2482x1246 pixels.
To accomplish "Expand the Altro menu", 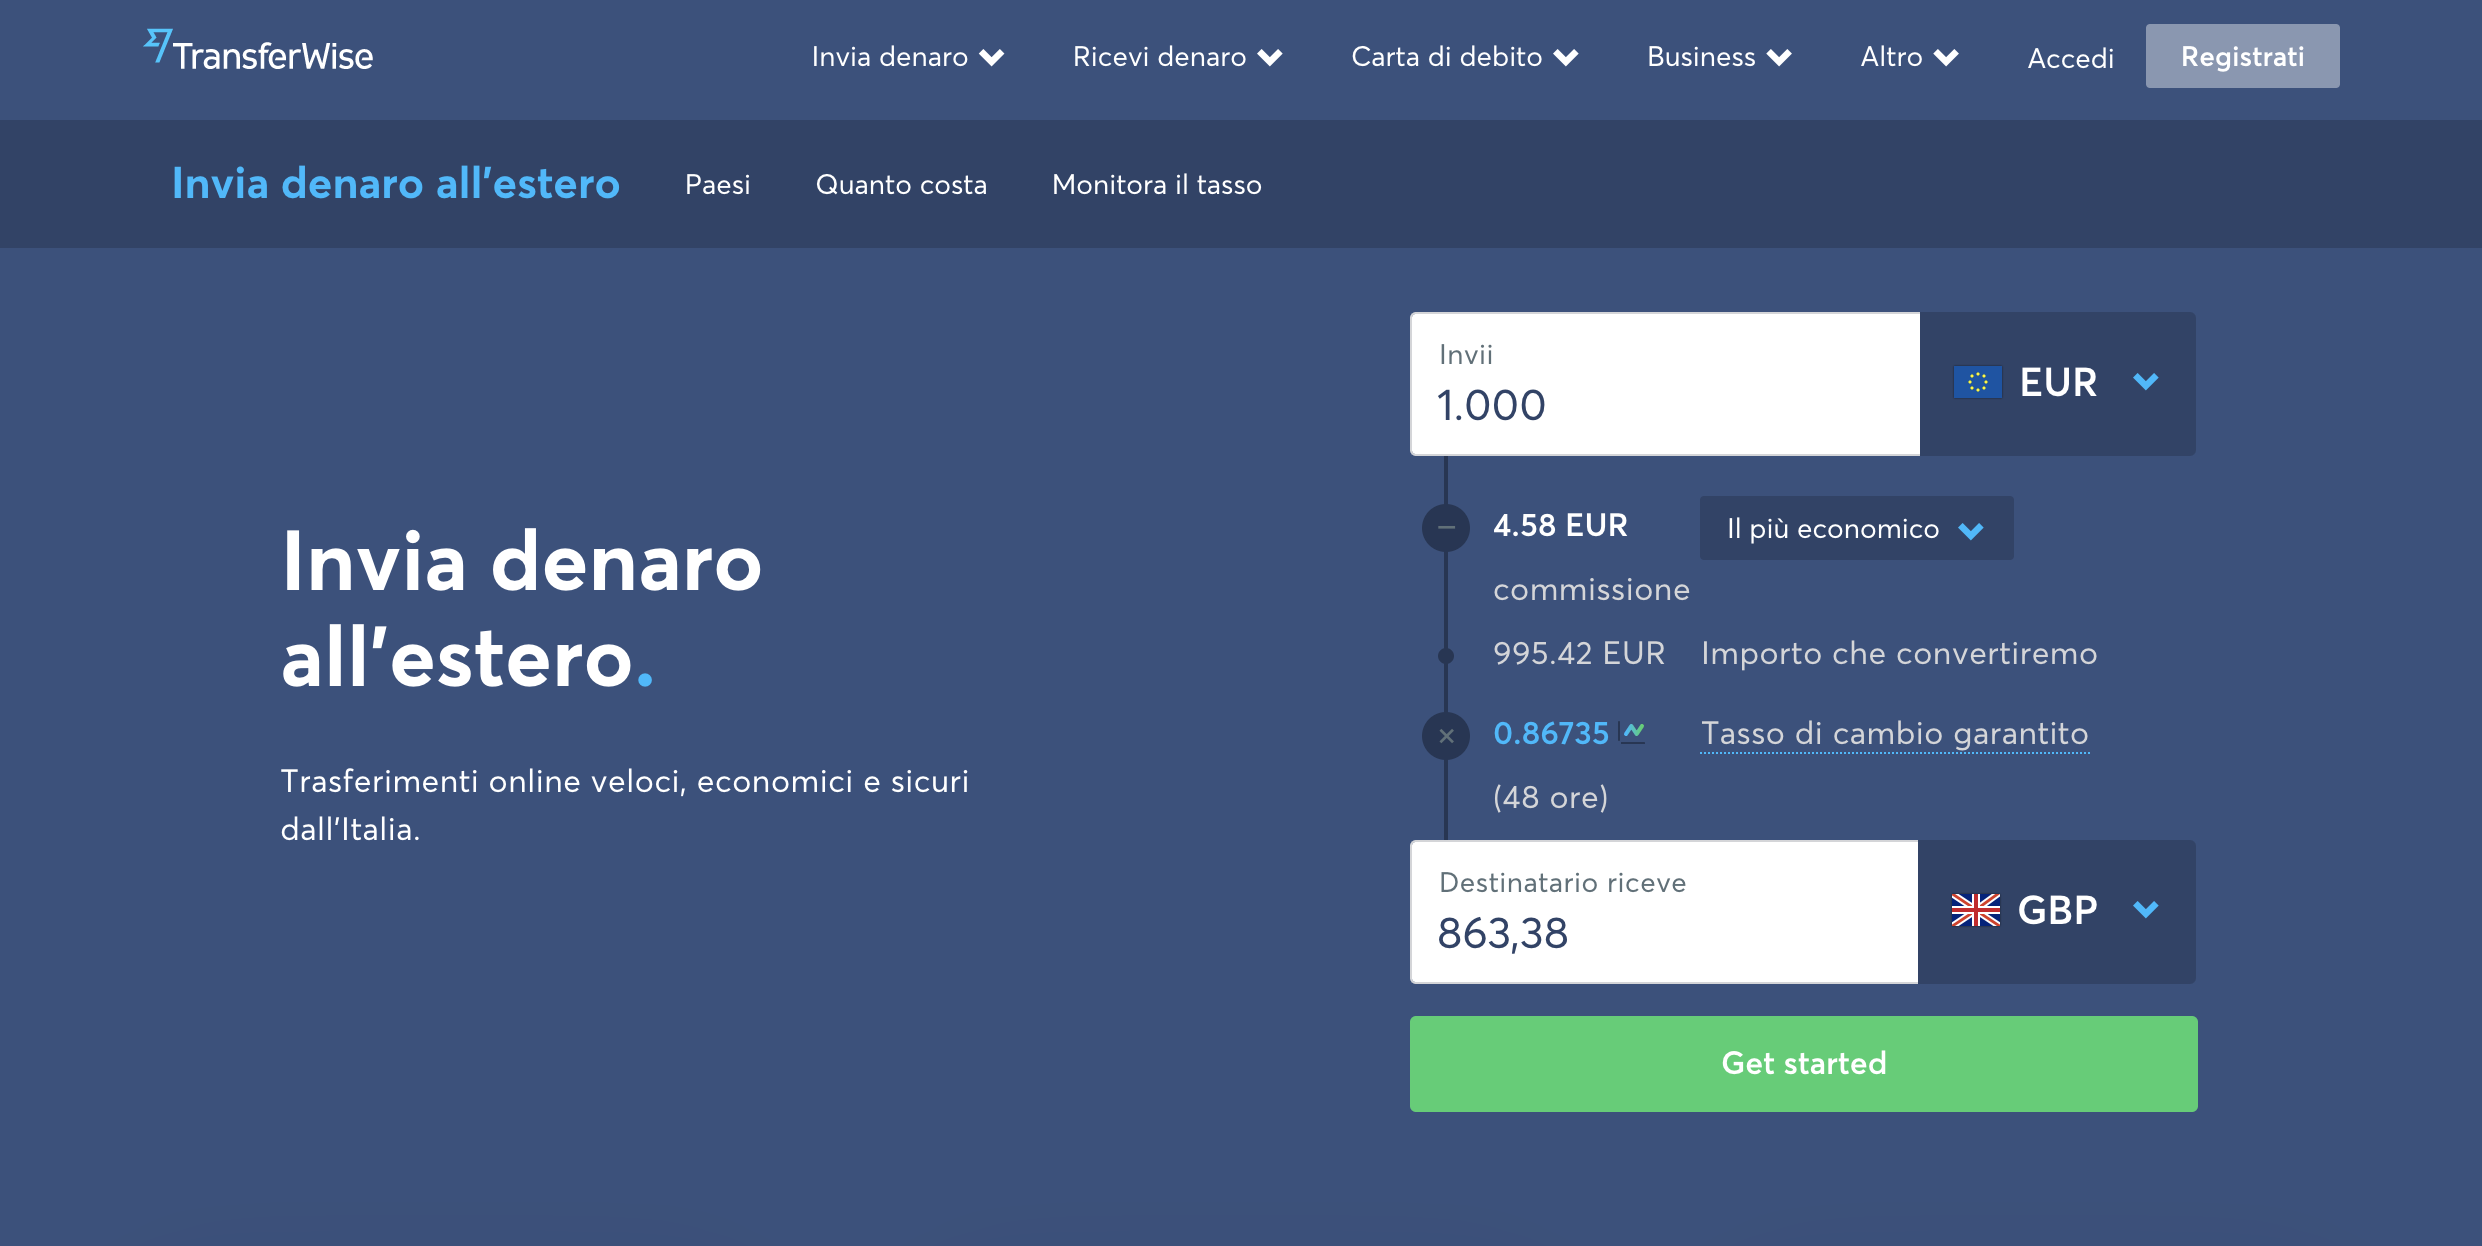I will tap(1909, 57).
